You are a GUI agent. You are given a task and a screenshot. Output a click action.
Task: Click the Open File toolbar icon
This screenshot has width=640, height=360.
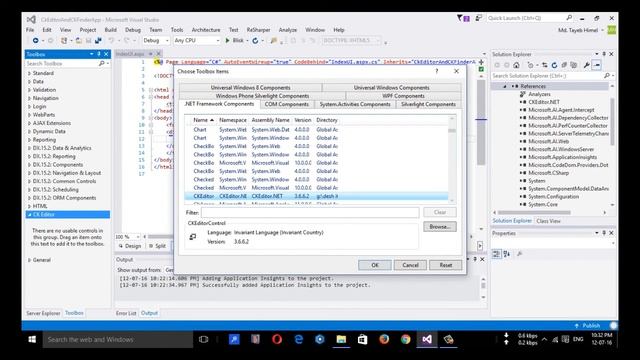78,40
